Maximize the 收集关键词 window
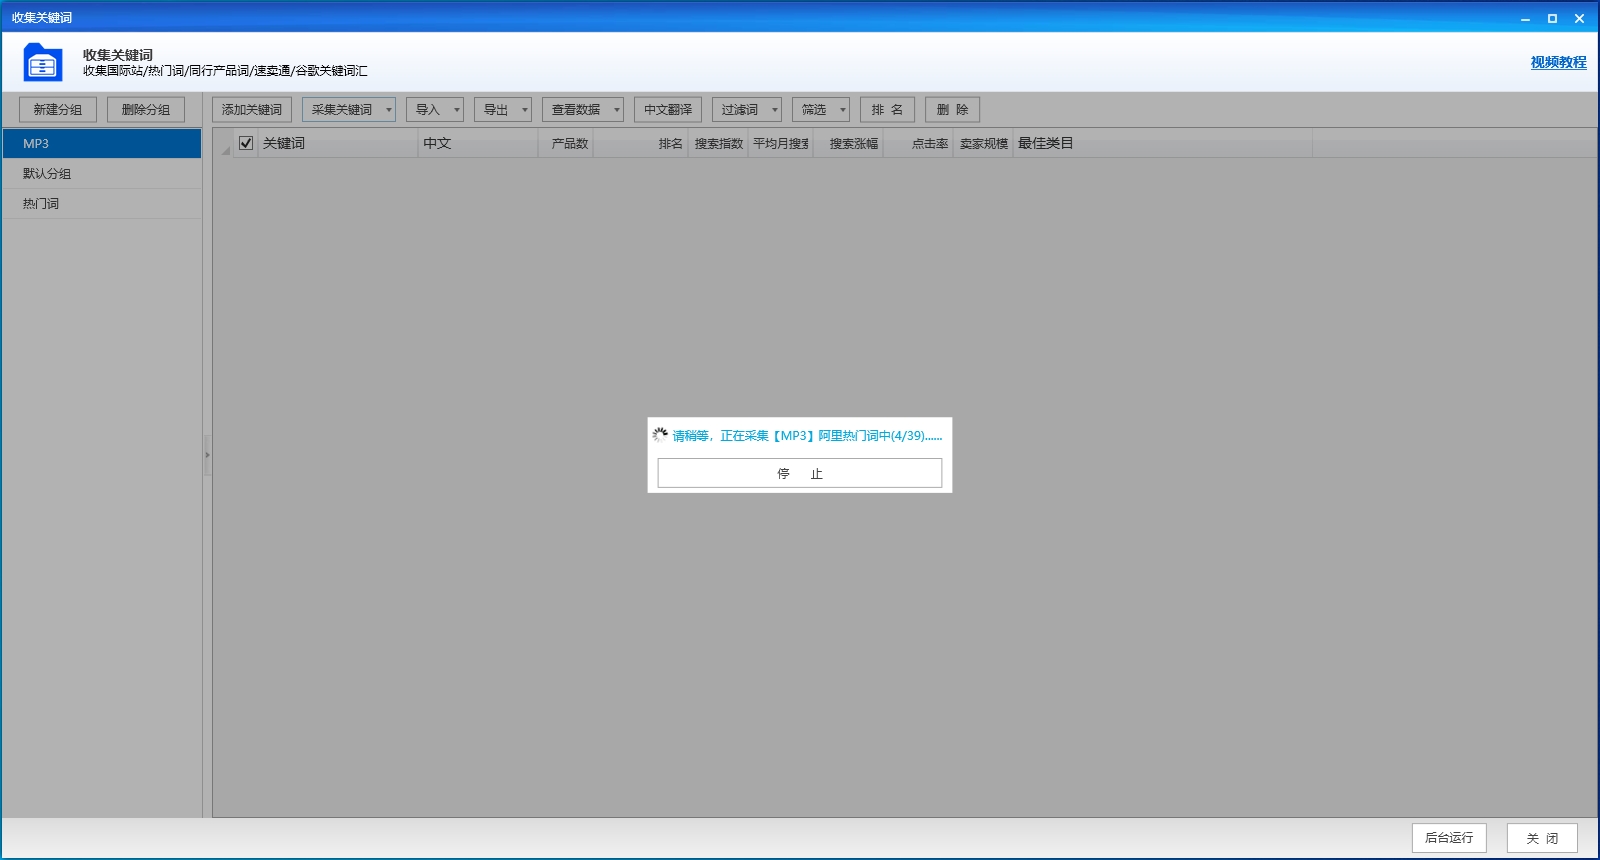The image size is (1600, 860). [1552, 18]
